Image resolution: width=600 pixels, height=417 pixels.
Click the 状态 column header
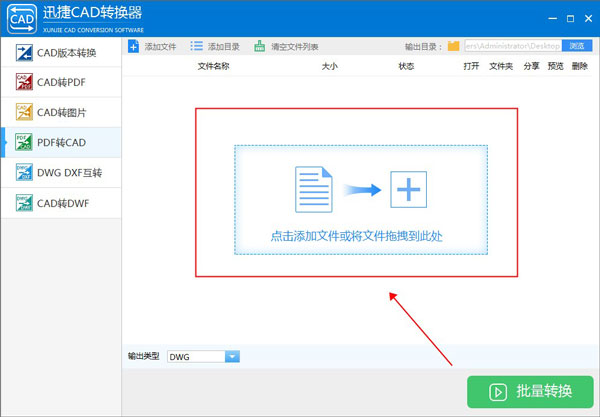(406, 66)
